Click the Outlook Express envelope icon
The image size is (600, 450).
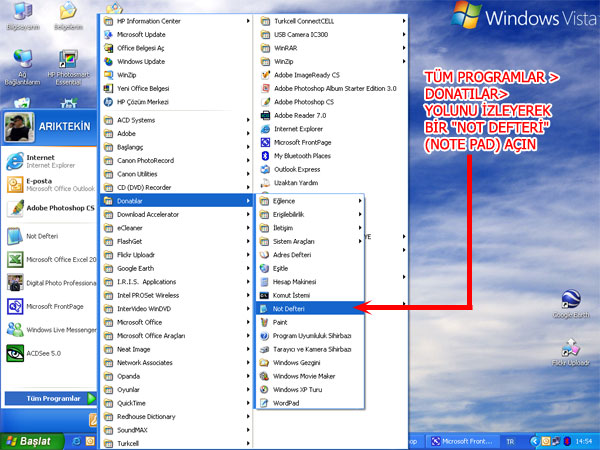pyautogui.click(x=265, y=169)
